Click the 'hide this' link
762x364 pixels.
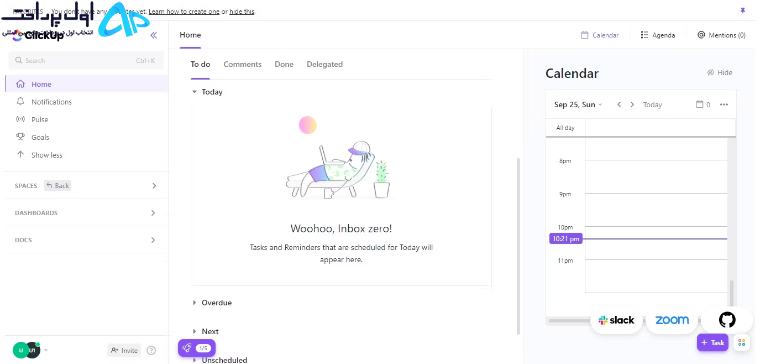[242, 11]
